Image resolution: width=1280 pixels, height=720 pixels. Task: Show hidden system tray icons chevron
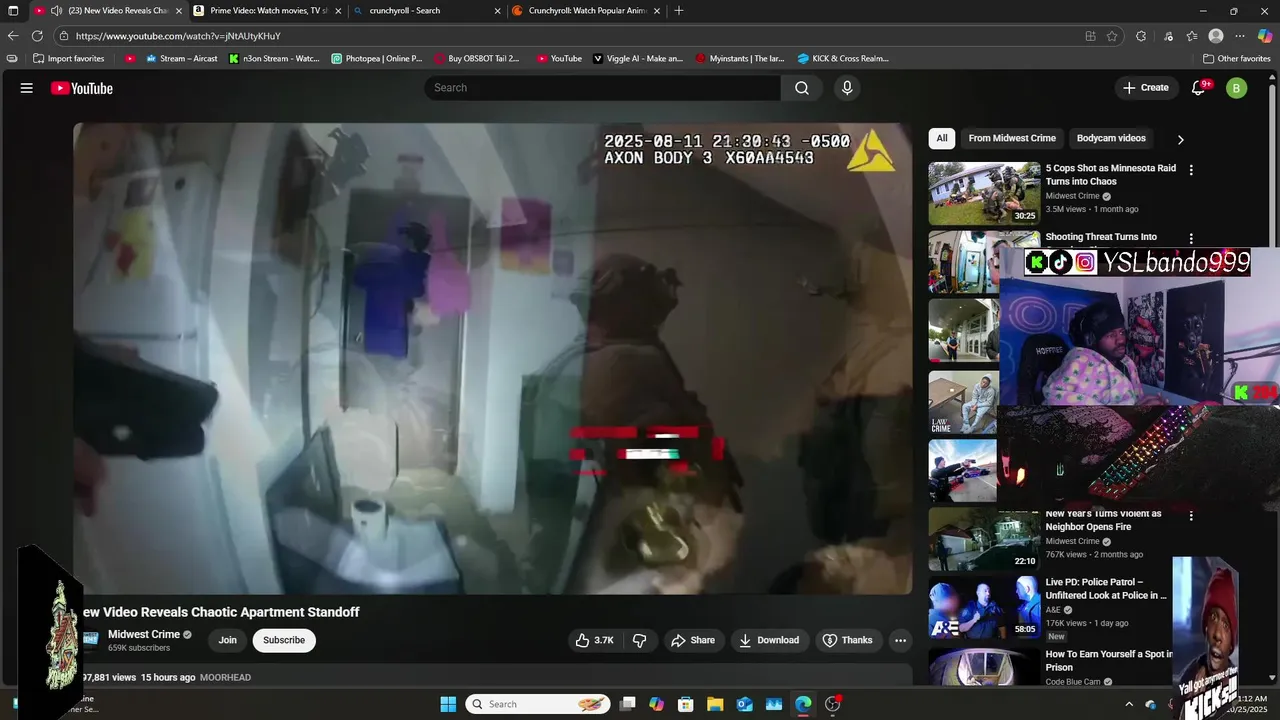coord(1129,704)
